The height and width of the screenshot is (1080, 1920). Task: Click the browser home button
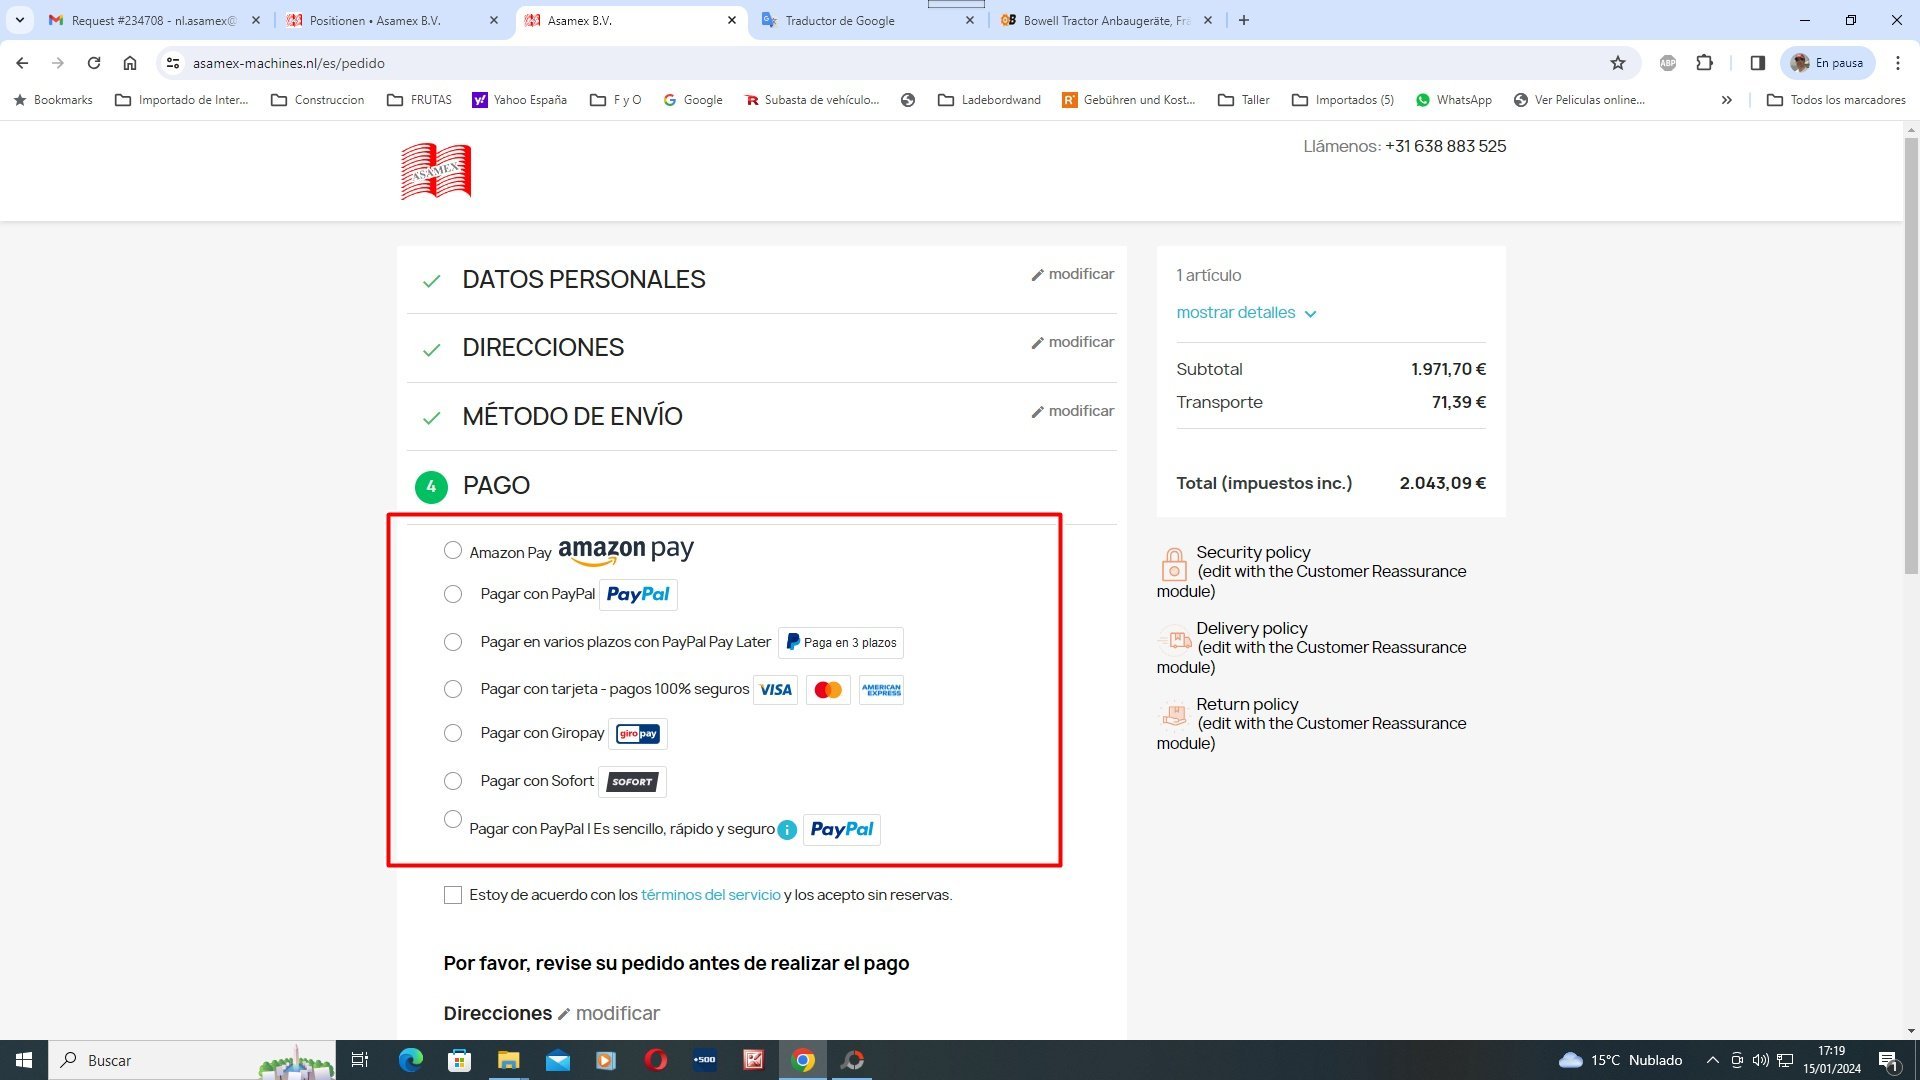(130, 63)
